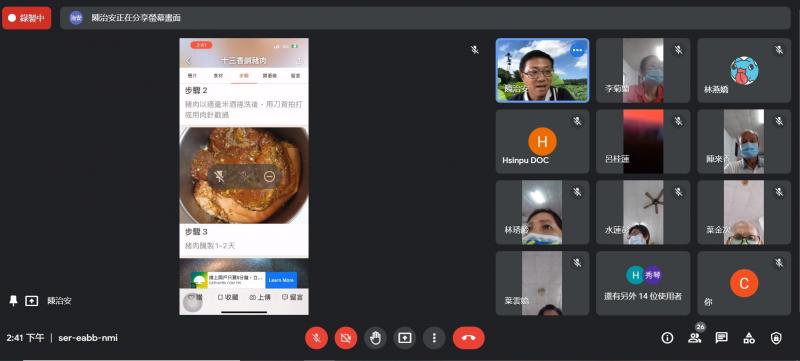Click the video tile directly above 你 tile
Screen dimensions: 800x361
[x=744, y=212]
